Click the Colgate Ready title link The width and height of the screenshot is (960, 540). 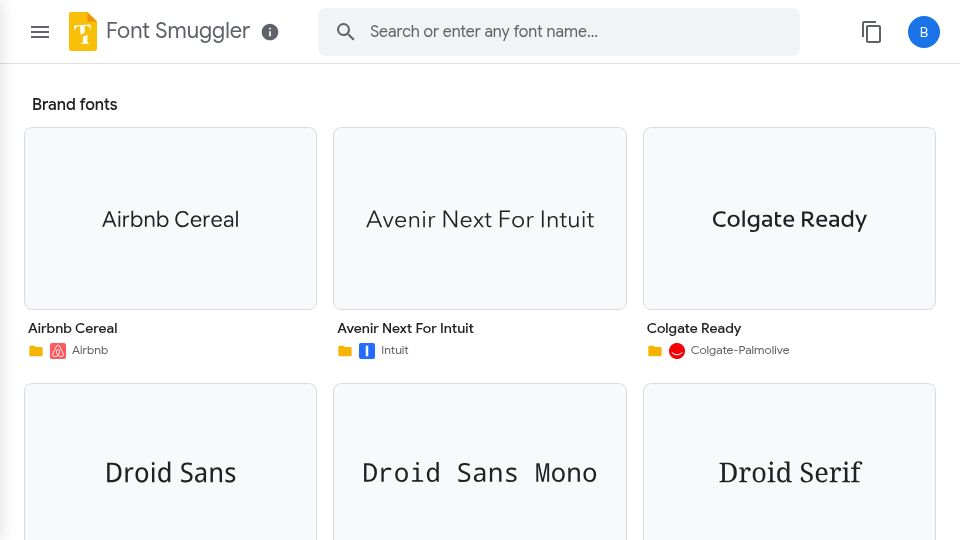pos(694,328)
